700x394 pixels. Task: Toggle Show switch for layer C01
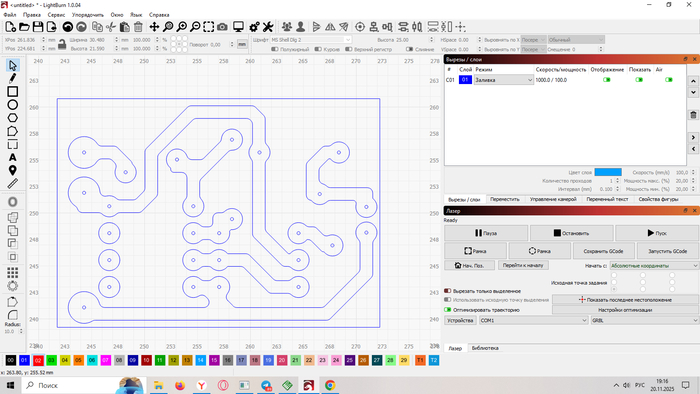[x=639, y=80]
